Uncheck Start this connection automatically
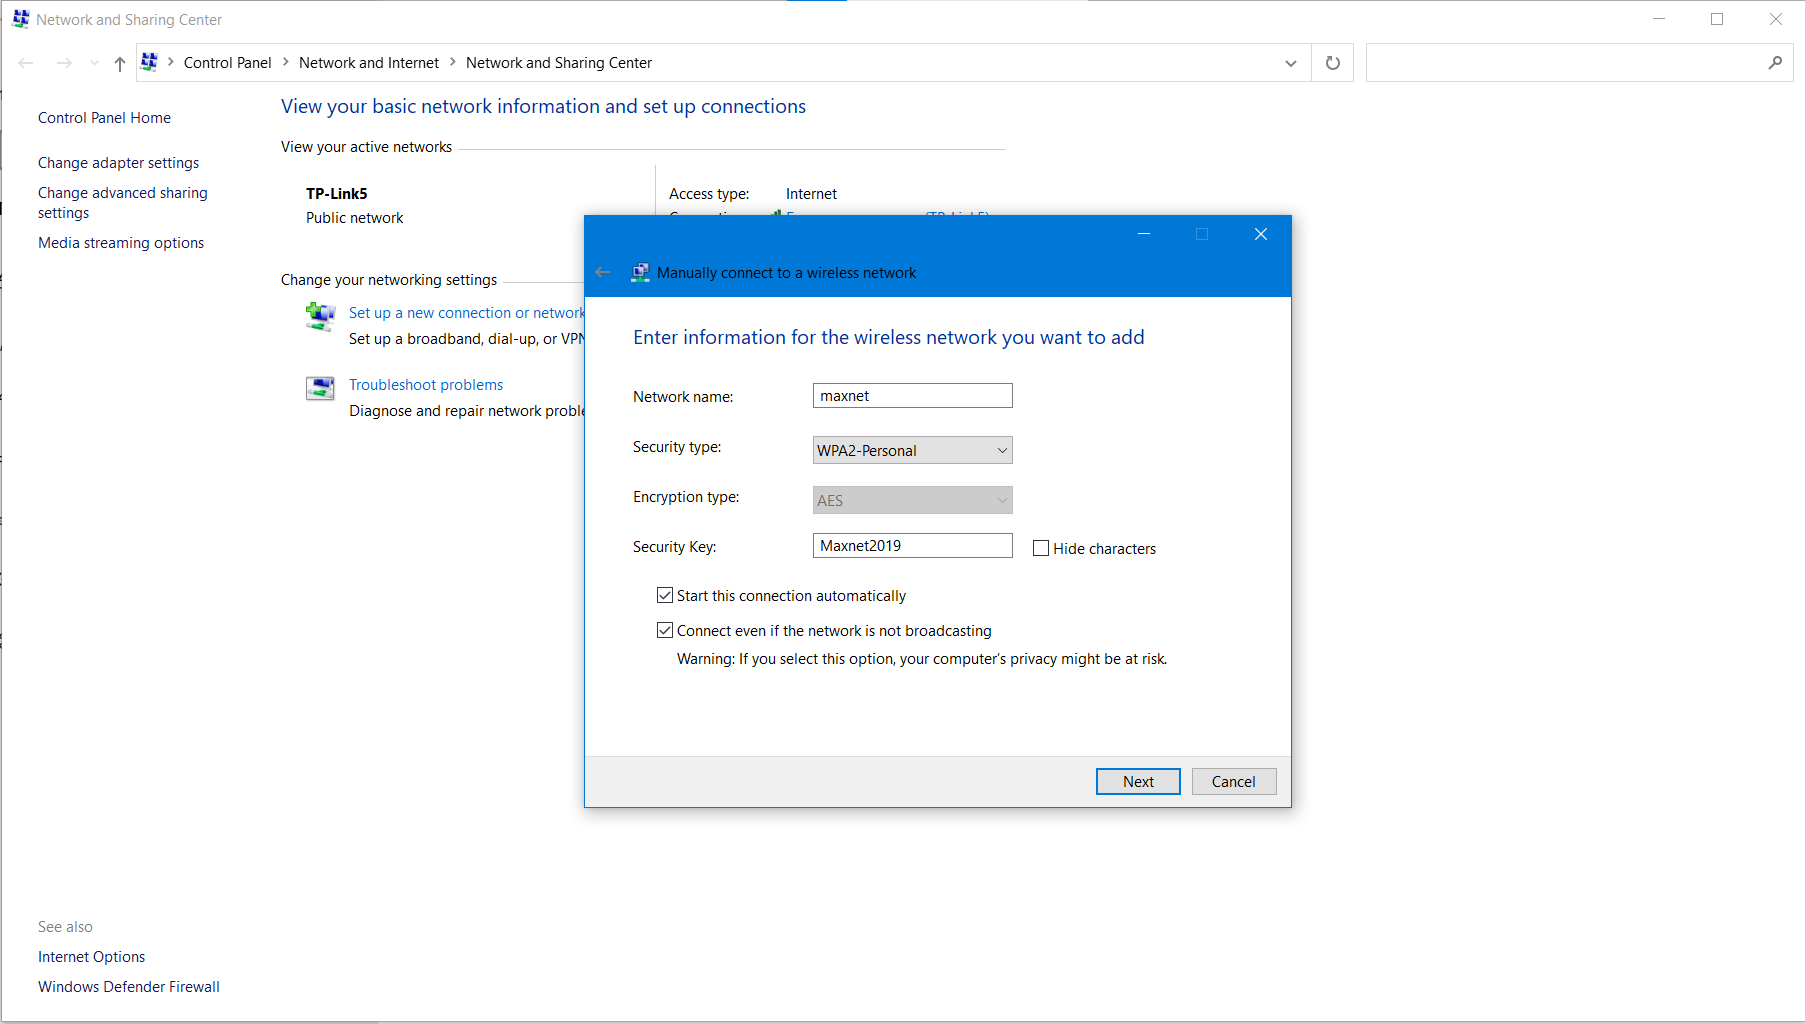The width and height of the screenshot is (1805, 1024). (x=665, y=596)
